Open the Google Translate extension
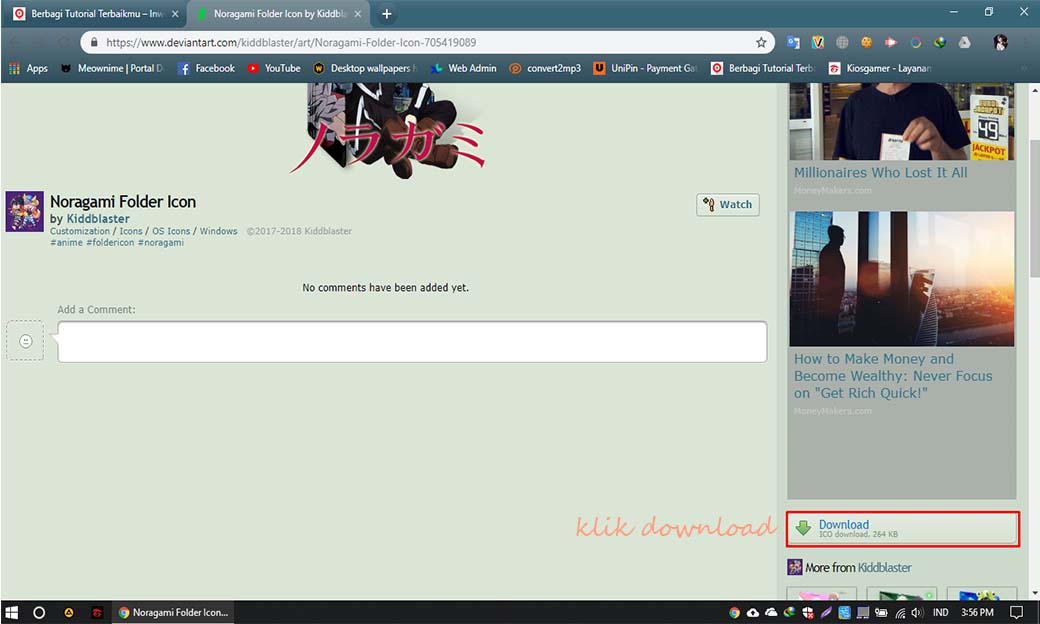Screen dimensions: 1040x624 pyautogui.click(x=793, y=42)
